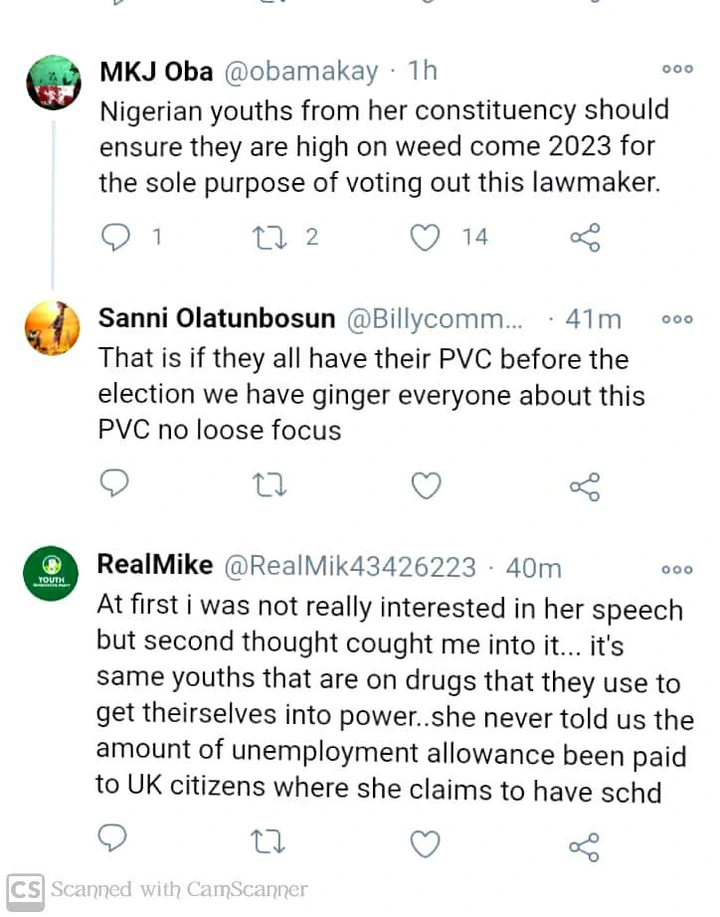
Task: Visit the @obamakay handle link
Action: pyautogui.click(x=301, y=71)
